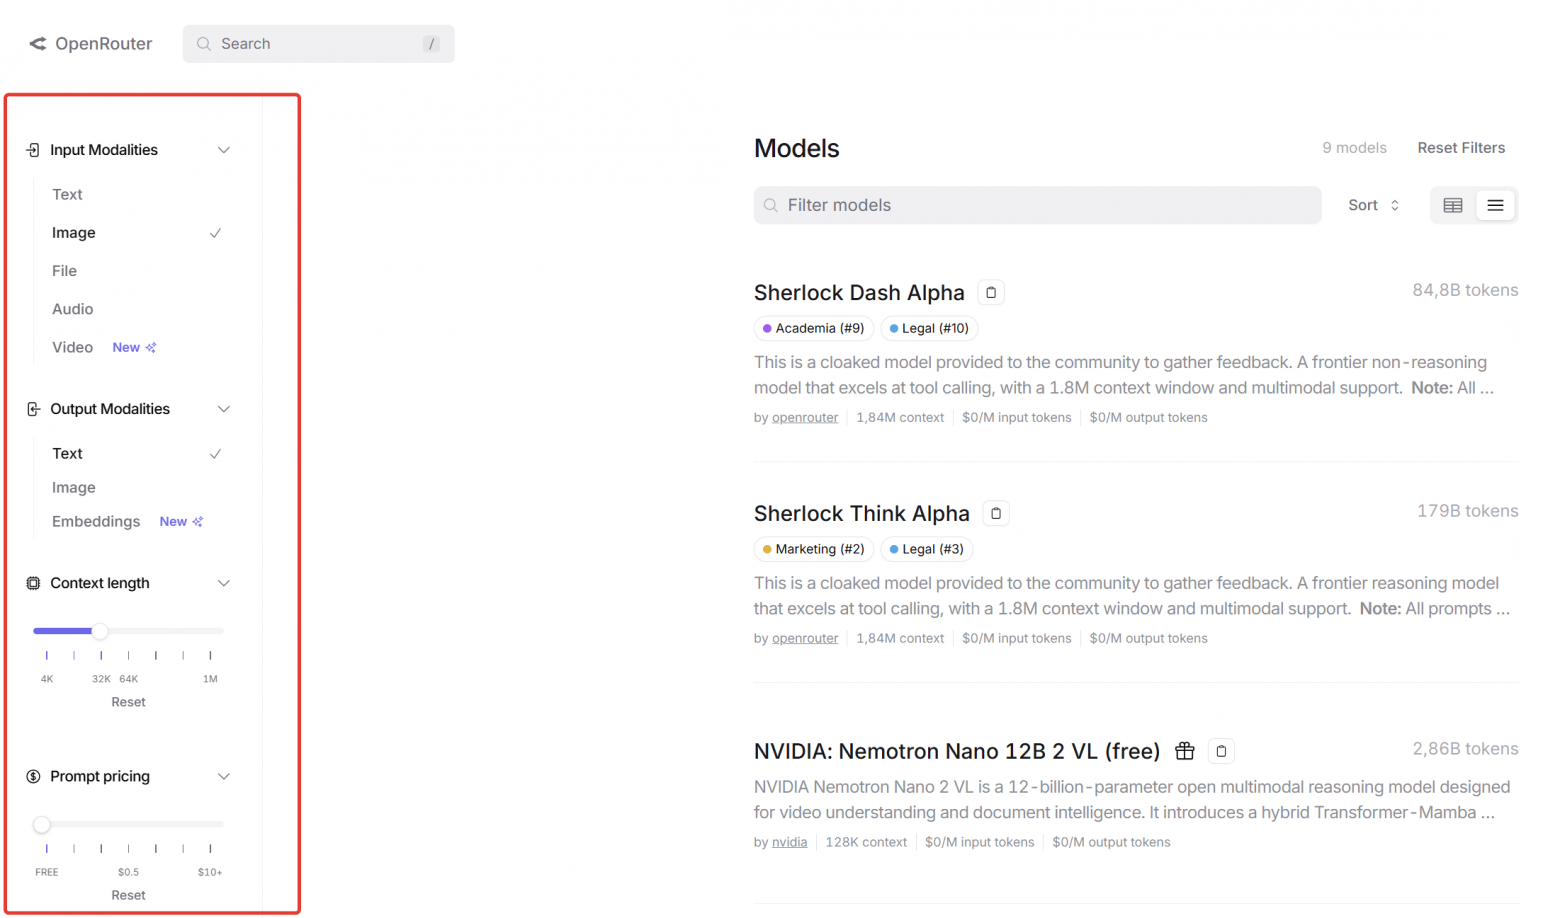Select the Academia category tag
Image resolution: width=1560 pixels, height=918 pixels.
(x=813, y=328)
